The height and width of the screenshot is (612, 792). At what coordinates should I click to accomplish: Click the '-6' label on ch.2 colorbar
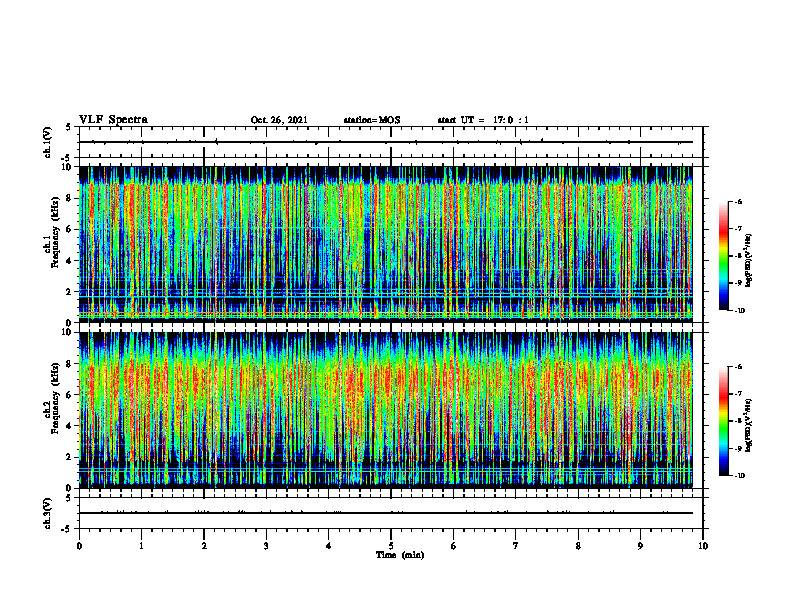[738, 367]
